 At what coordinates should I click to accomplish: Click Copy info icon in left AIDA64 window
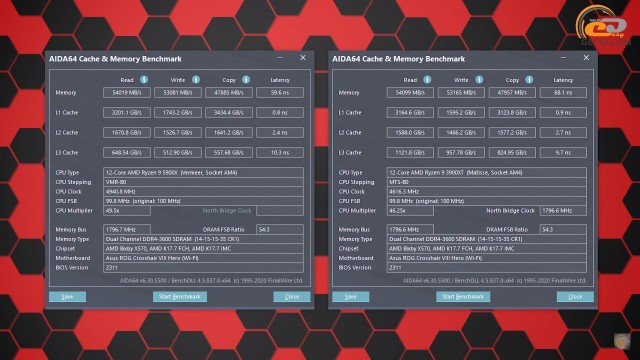[x=246, y=80]
